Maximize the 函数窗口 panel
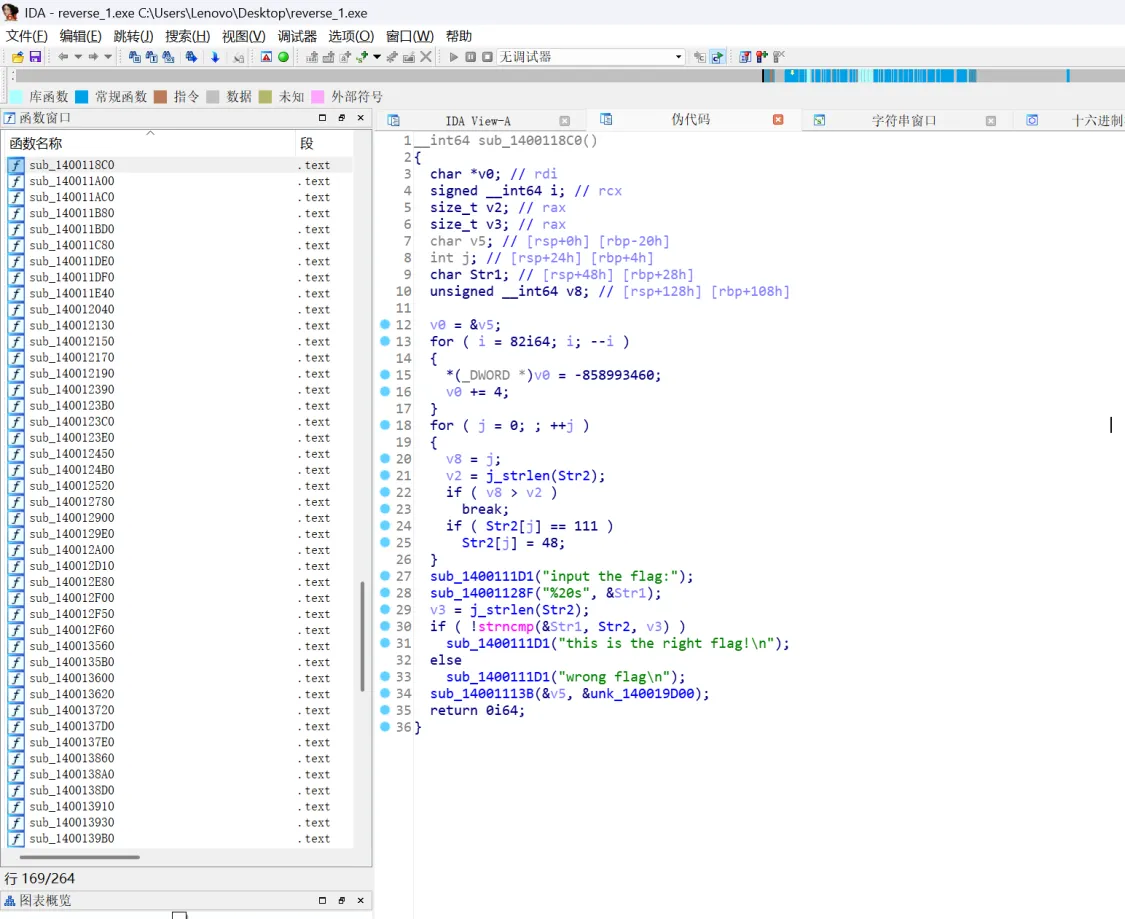The image size is (1125, 919). [322, 118]
